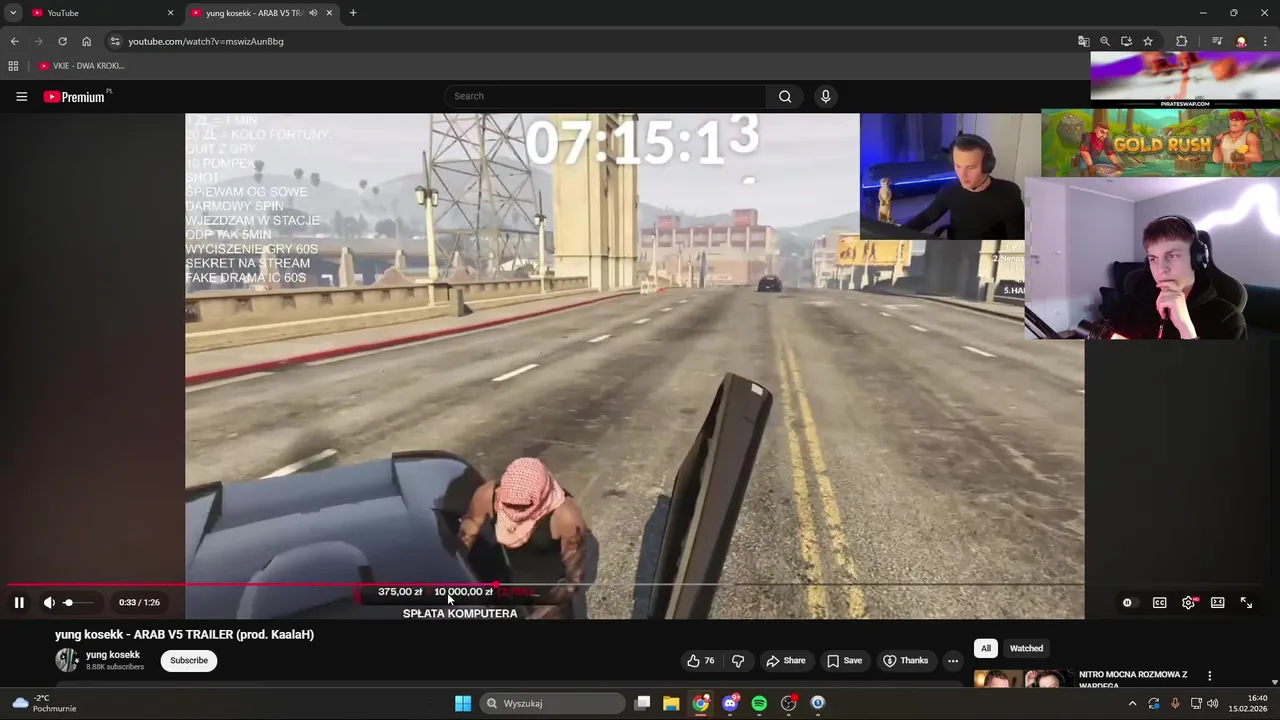This screenshot has width=1280, height=720.
Task: Open the Chrome zoom indicator
Action: pyautogui.click(x=1105, y=41)
